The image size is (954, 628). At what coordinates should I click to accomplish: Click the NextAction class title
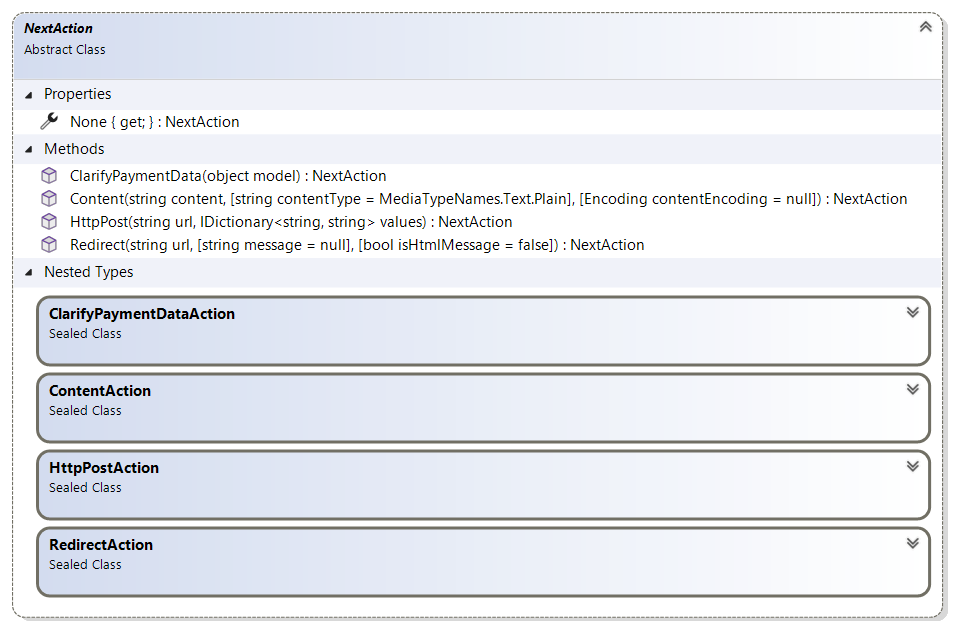coord(58,29)
